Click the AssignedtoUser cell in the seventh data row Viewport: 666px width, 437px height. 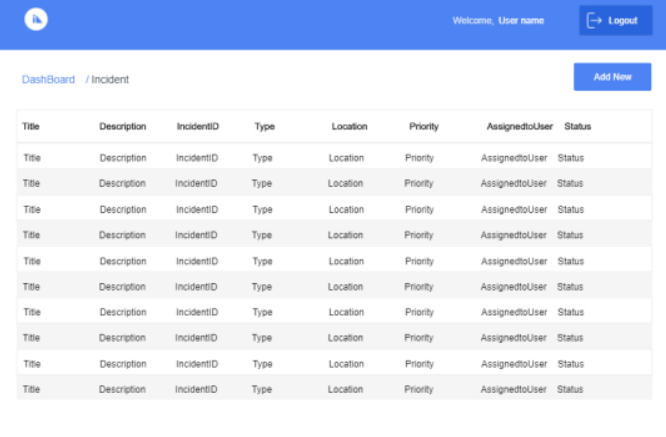(513, 313)
